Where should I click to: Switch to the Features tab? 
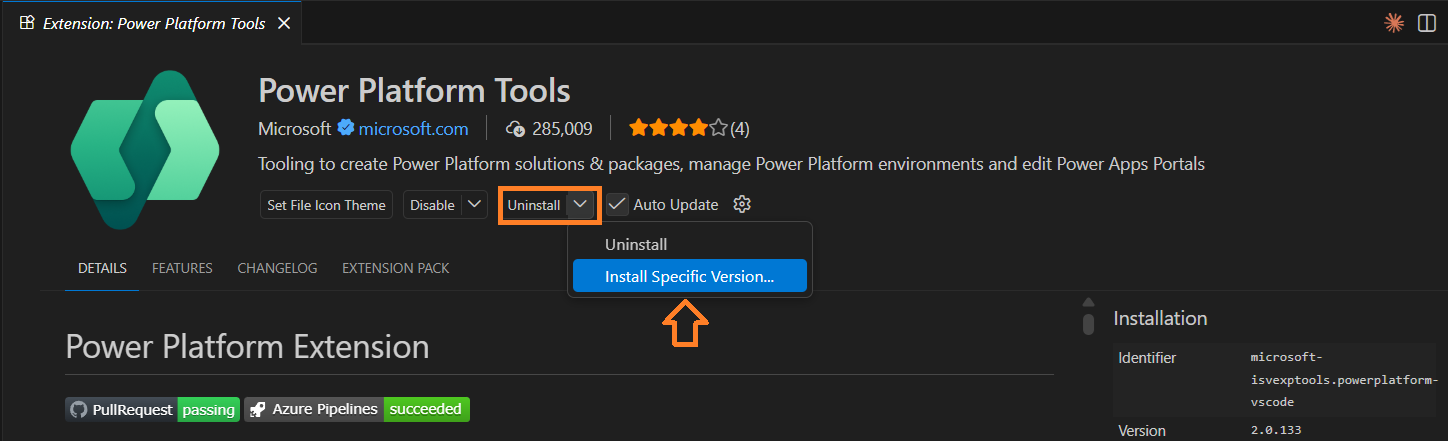pos(182,268)
